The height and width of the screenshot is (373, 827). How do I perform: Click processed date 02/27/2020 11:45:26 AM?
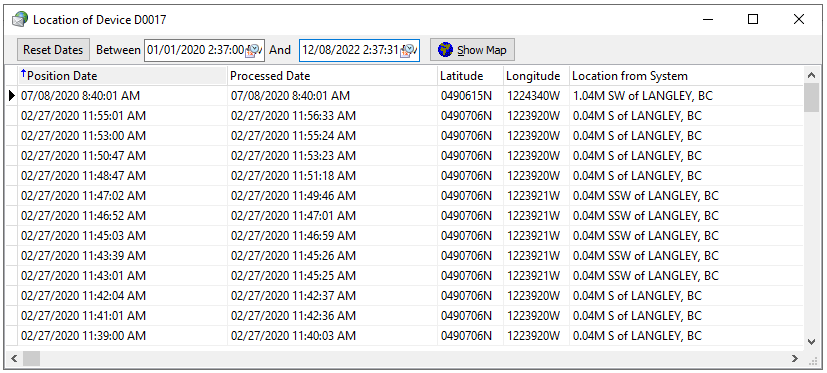(x=332, y=256)
